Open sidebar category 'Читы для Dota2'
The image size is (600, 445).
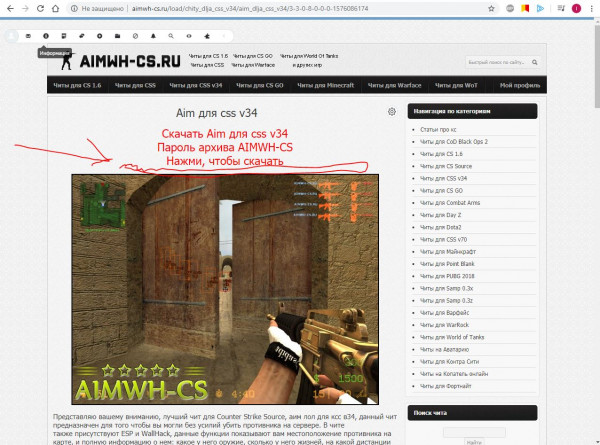click(x=440, y=227)
